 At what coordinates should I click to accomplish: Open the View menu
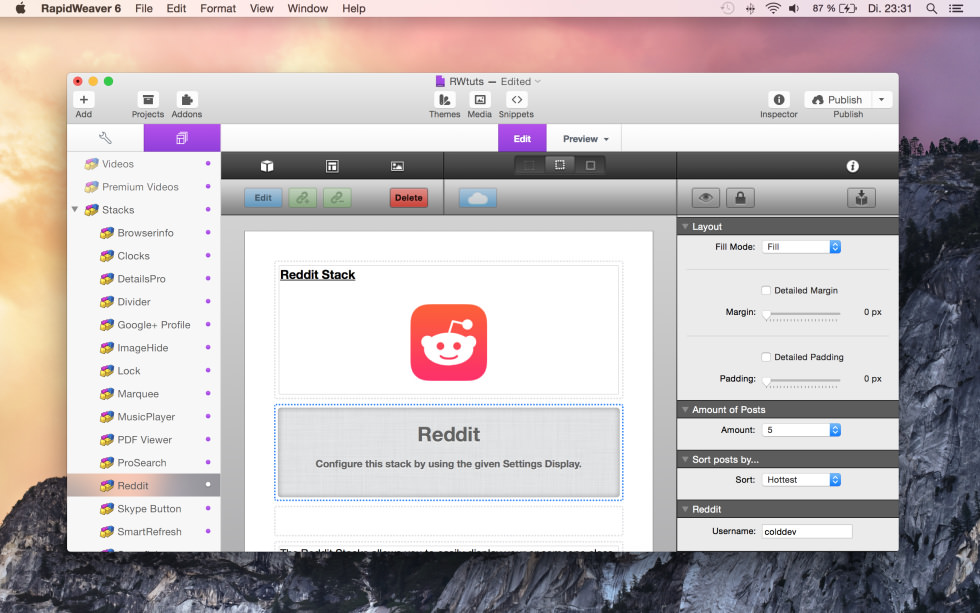coord(261,9)
